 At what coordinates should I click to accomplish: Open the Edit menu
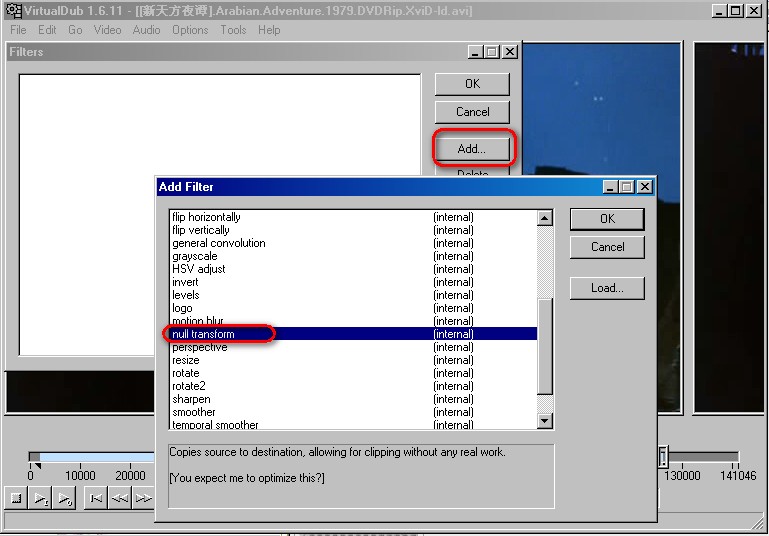tap(47, 30)
